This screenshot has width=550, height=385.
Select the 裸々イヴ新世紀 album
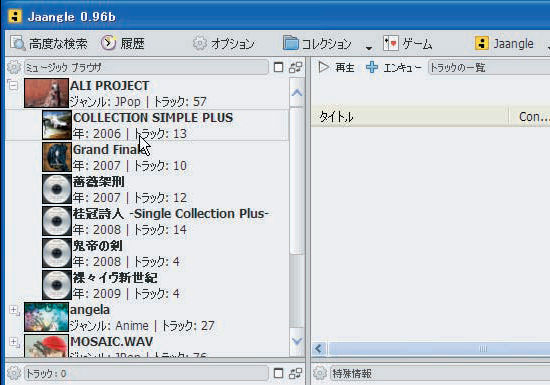coord(115,278)
